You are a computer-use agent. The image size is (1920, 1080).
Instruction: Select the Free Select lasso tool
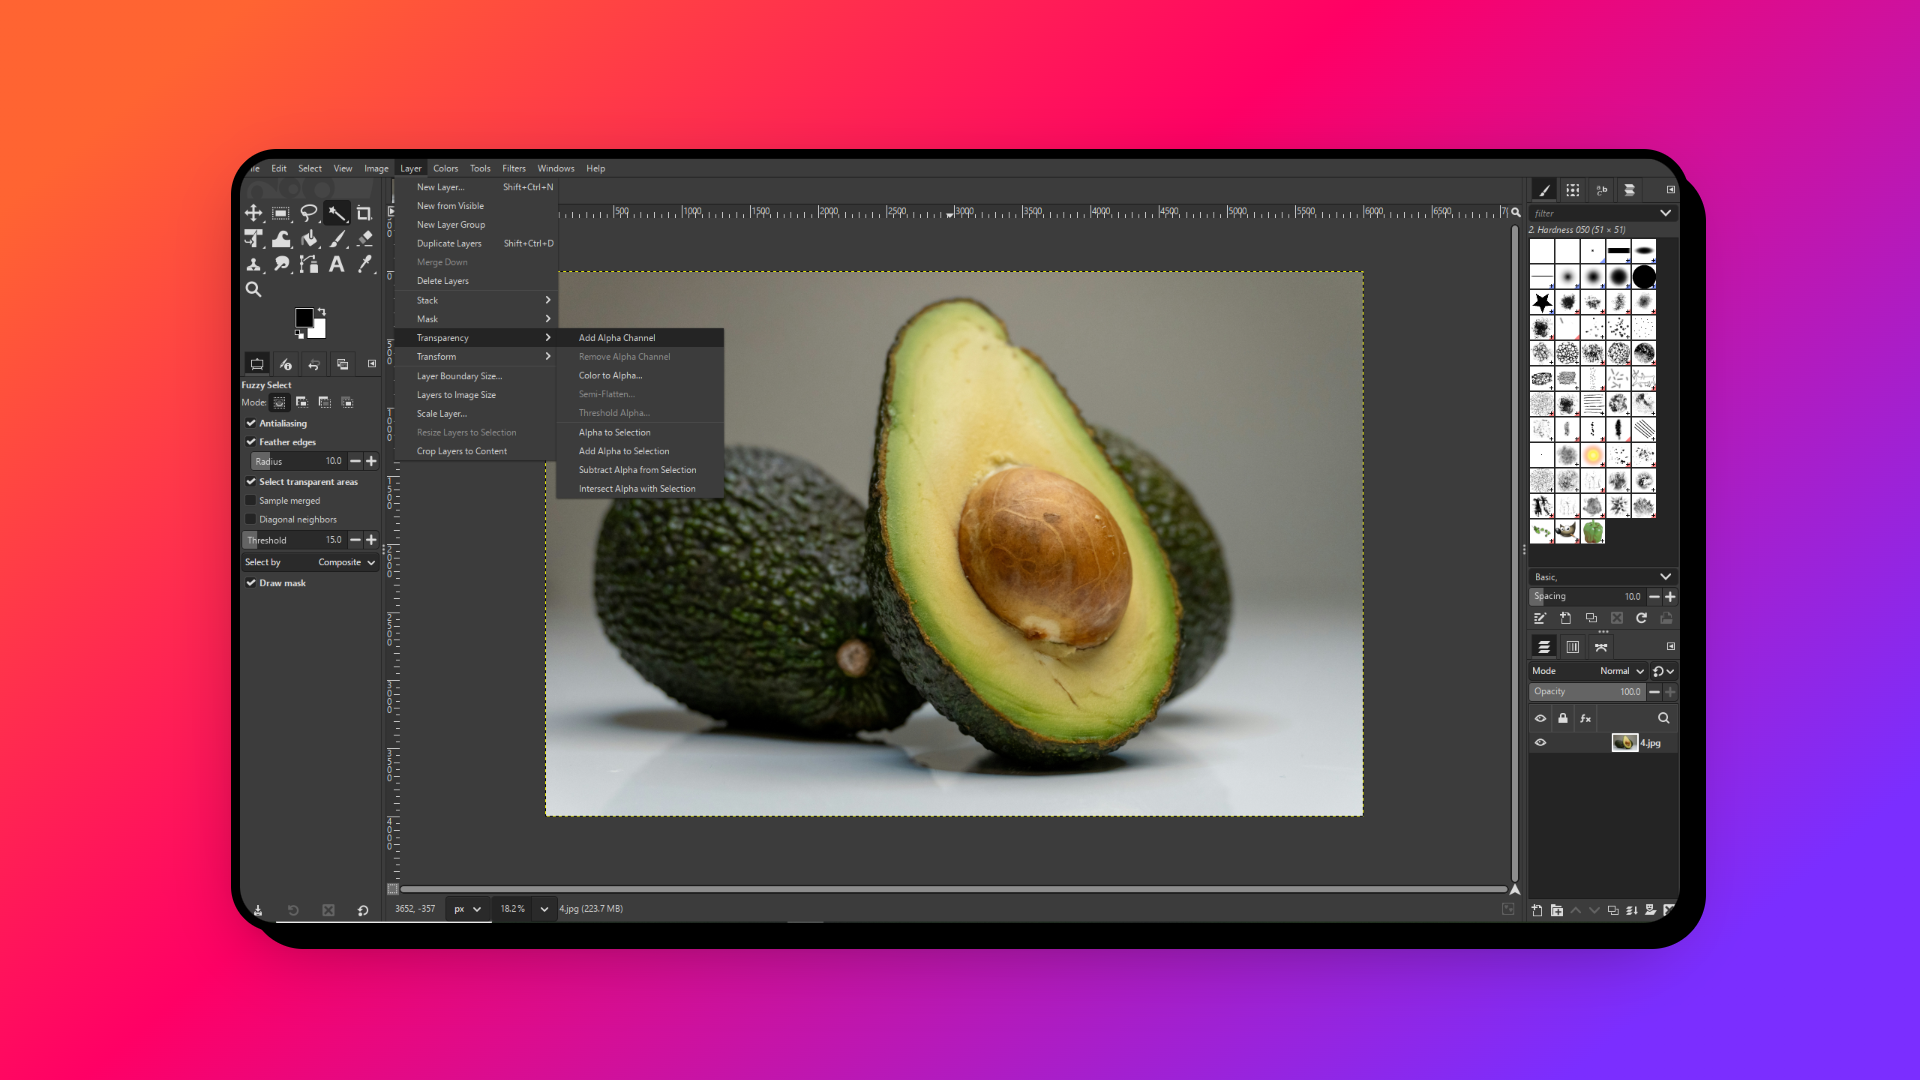click(309, 213)
